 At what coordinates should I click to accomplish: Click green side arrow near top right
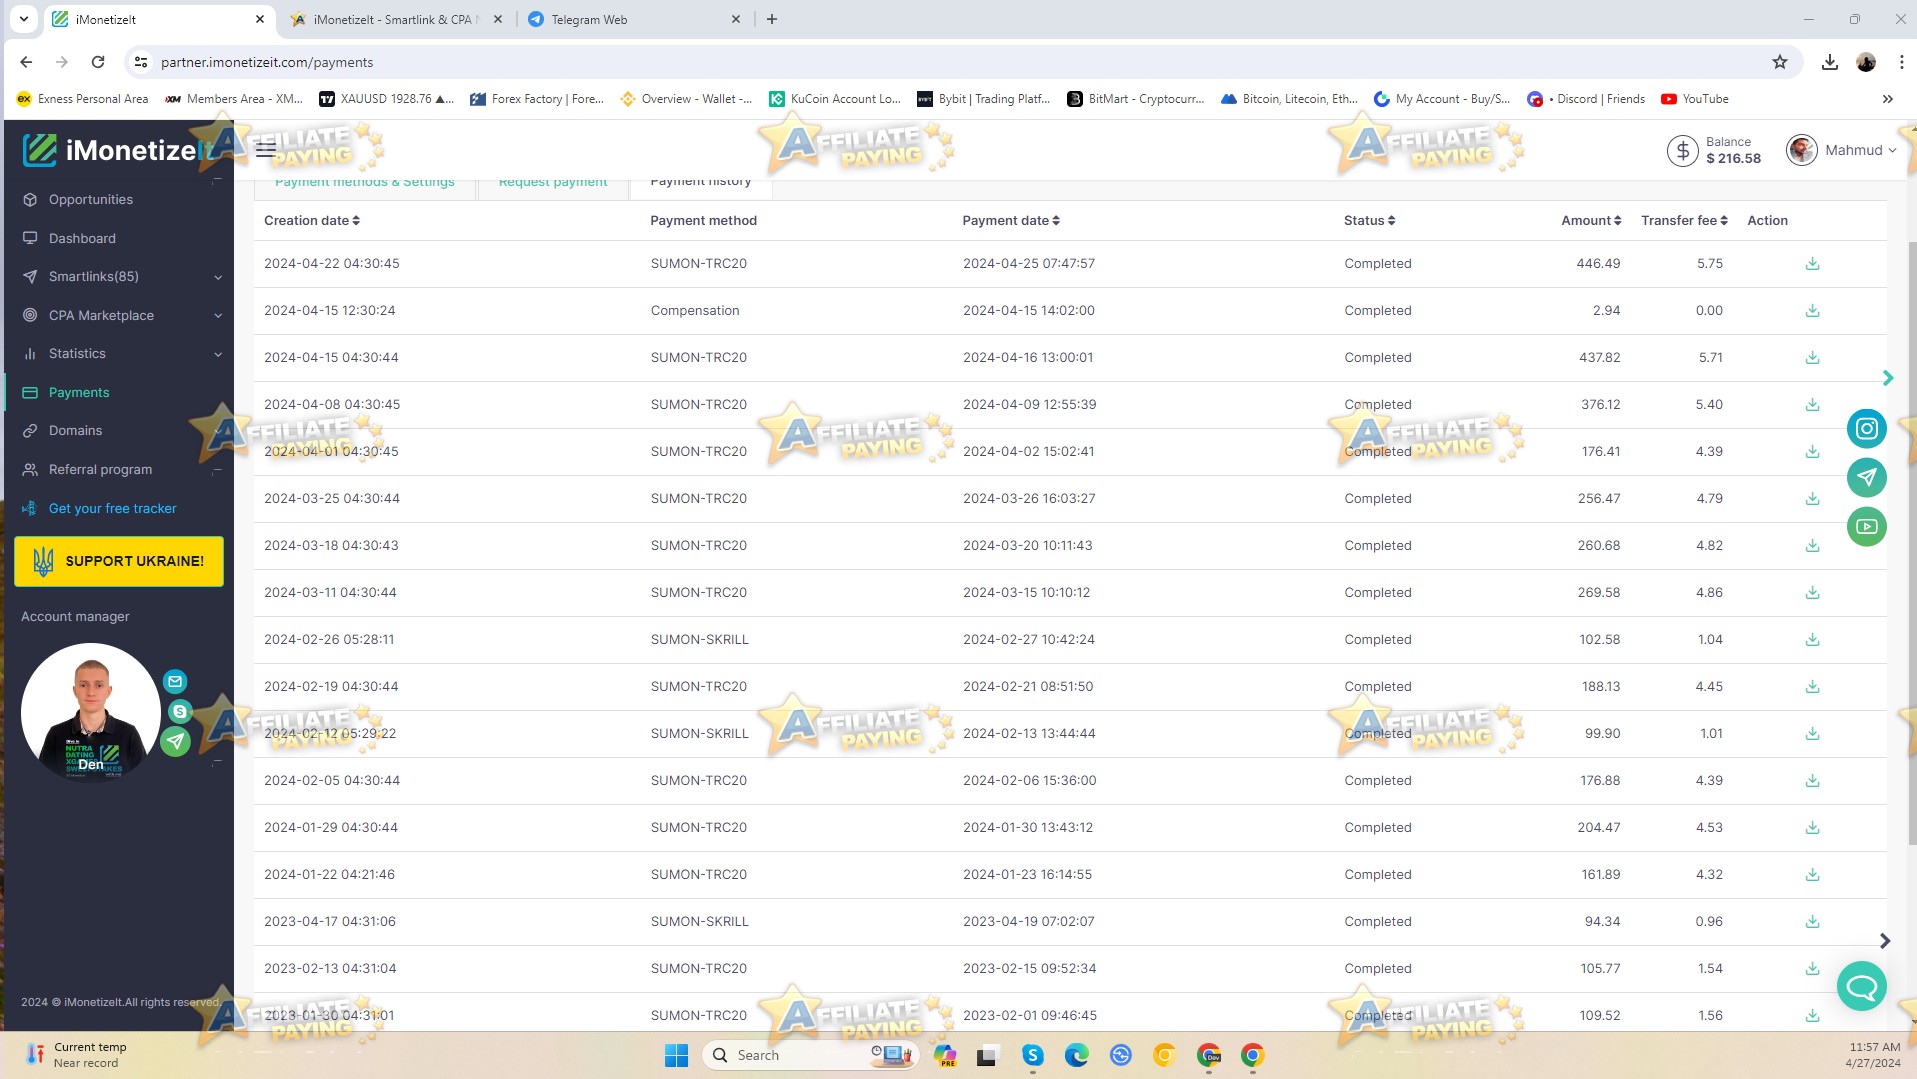pos(1887,378)
